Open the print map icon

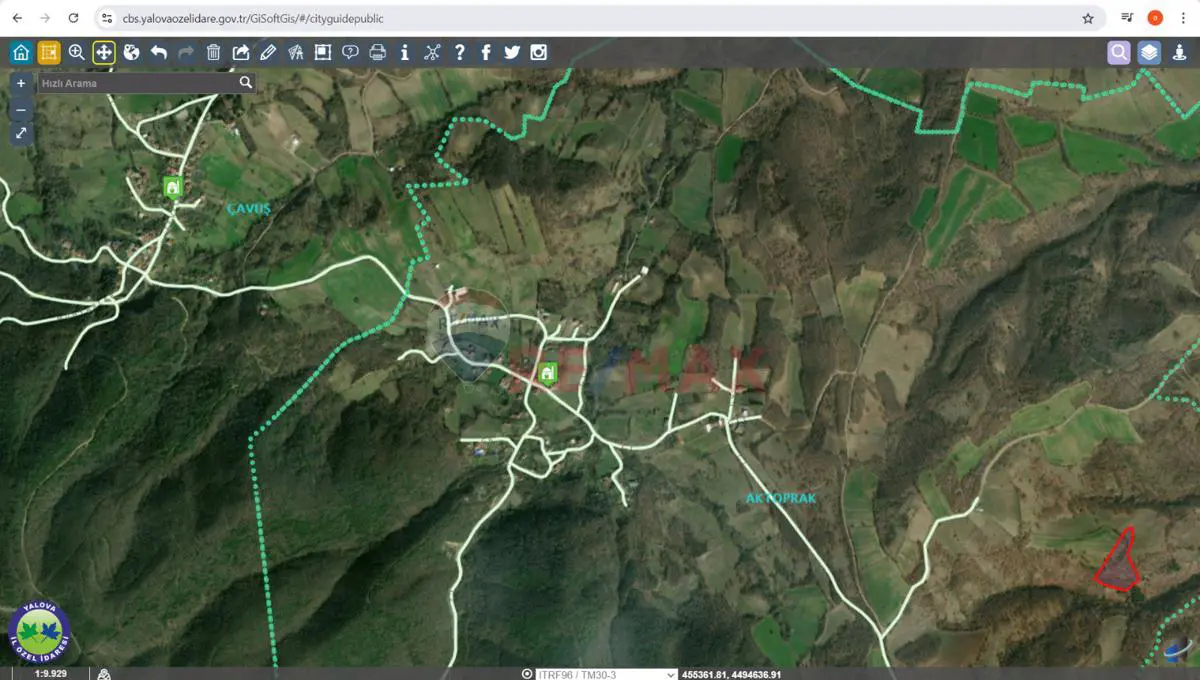pos(377,52)
